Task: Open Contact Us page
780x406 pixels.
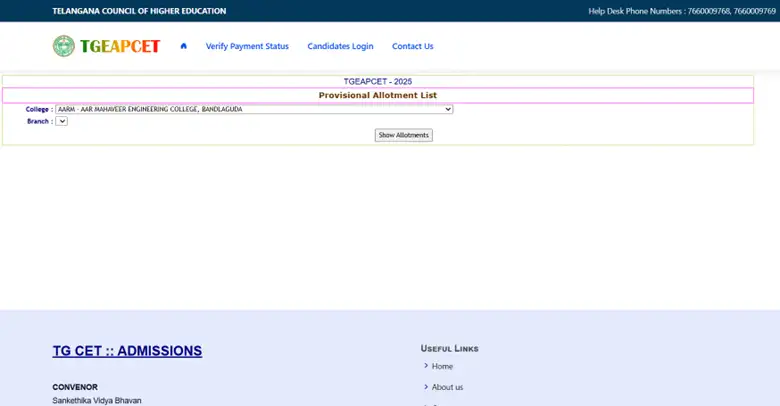Action: [412, 46]
